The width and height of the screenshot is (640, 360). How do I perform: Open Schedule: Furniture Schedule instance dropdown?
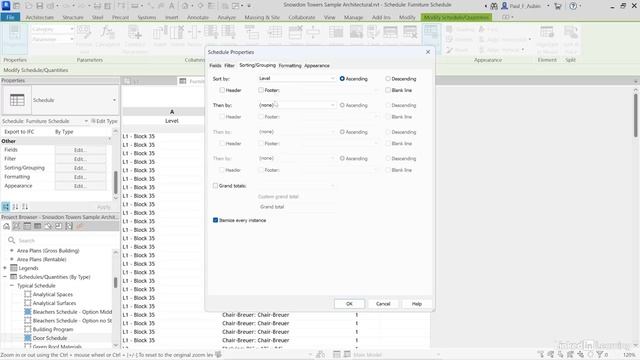point(86,121)
